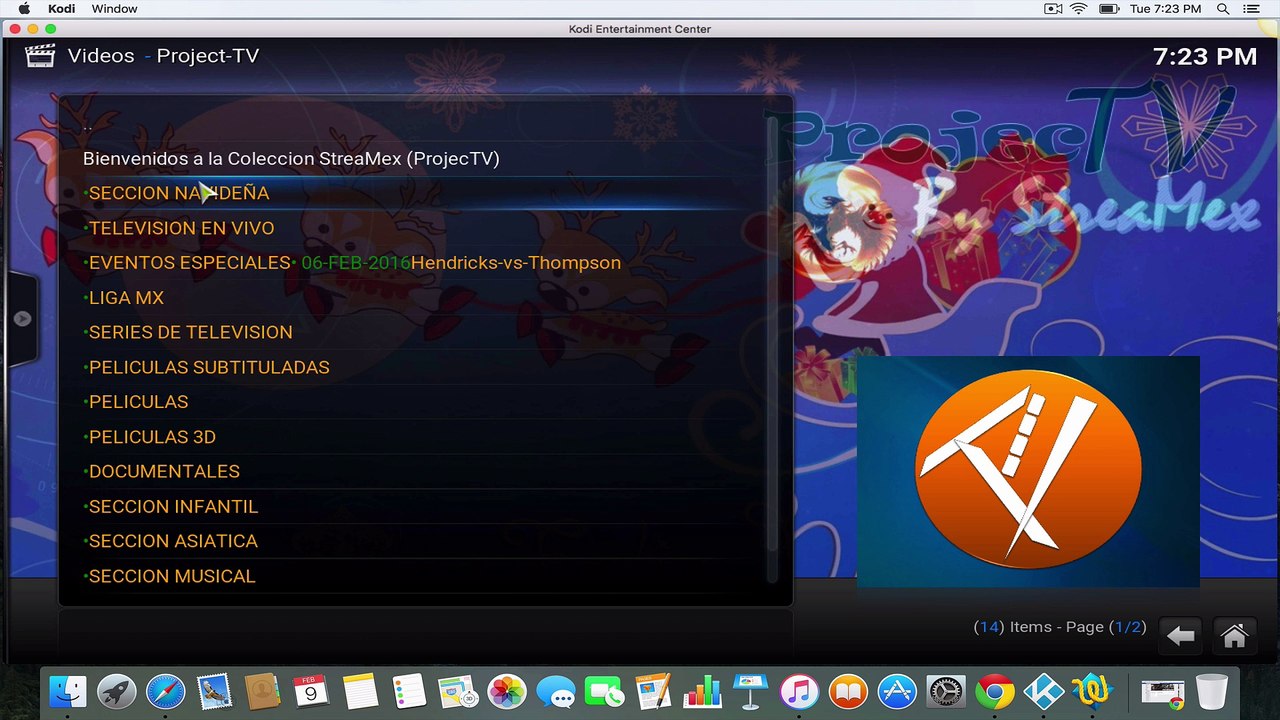The height and width of the screenshot is (720, 1280).
Task: Open Maps icon in dock
Action: click(458, 691)
